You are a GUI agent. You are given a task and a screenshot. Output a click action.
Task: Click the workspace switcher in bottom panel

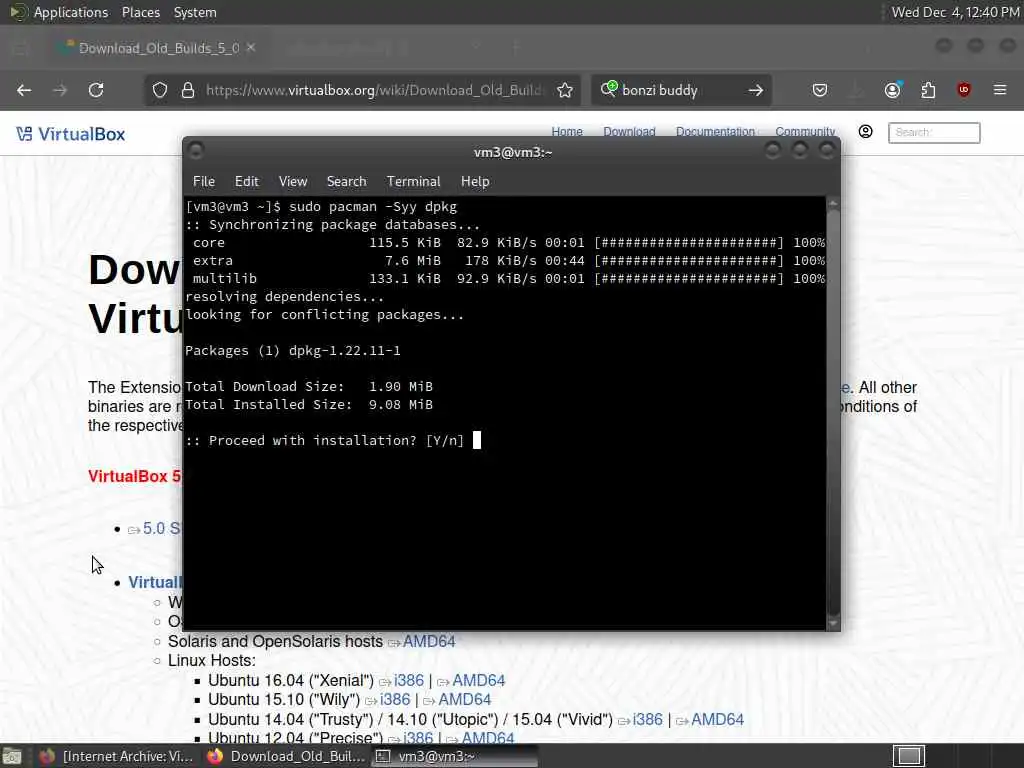point(909,756)
